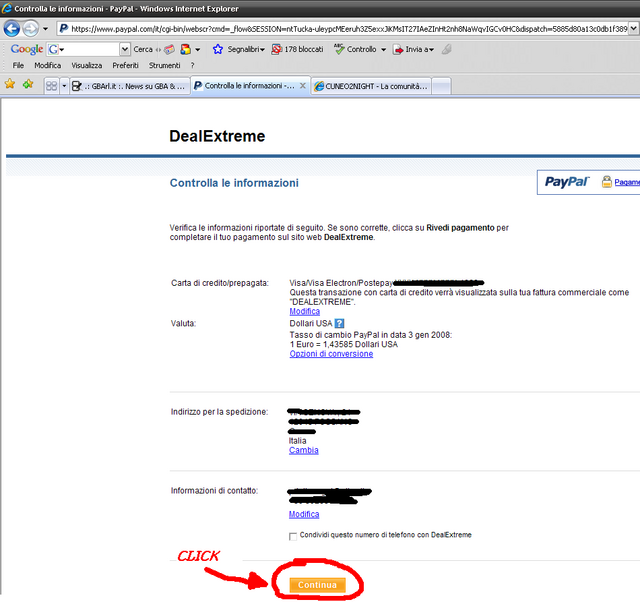Click the Italia country text
This screenshot has width=640, height=602.
tap(298, 441)
